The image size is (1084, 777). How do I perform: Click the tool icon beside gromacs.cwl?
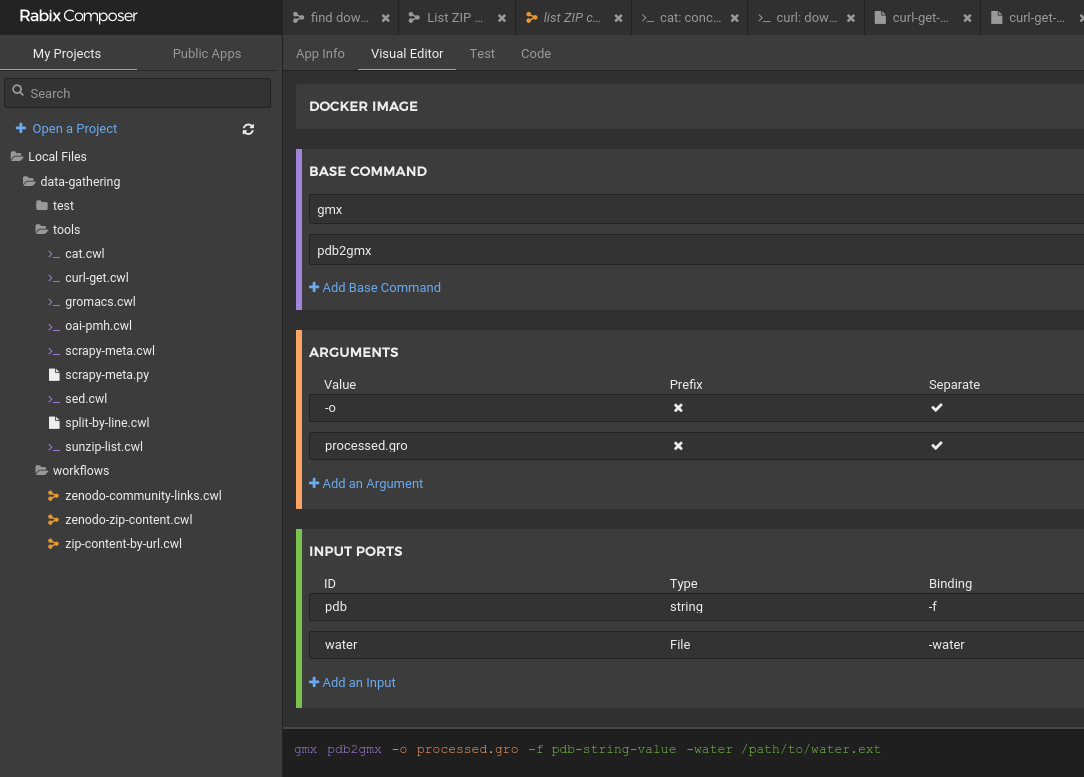(54, 303)
